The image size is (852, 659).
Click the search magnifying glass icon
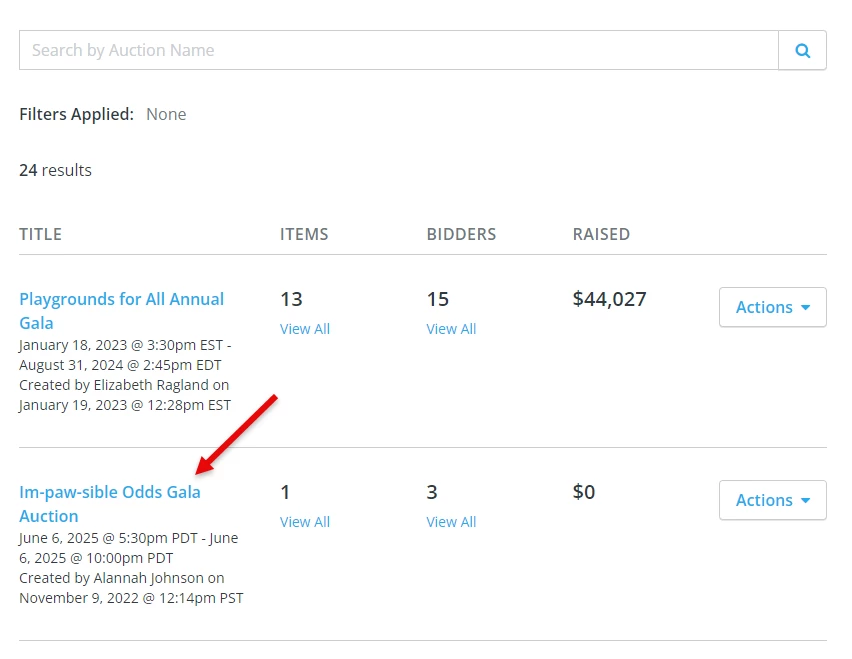[803, 50]
